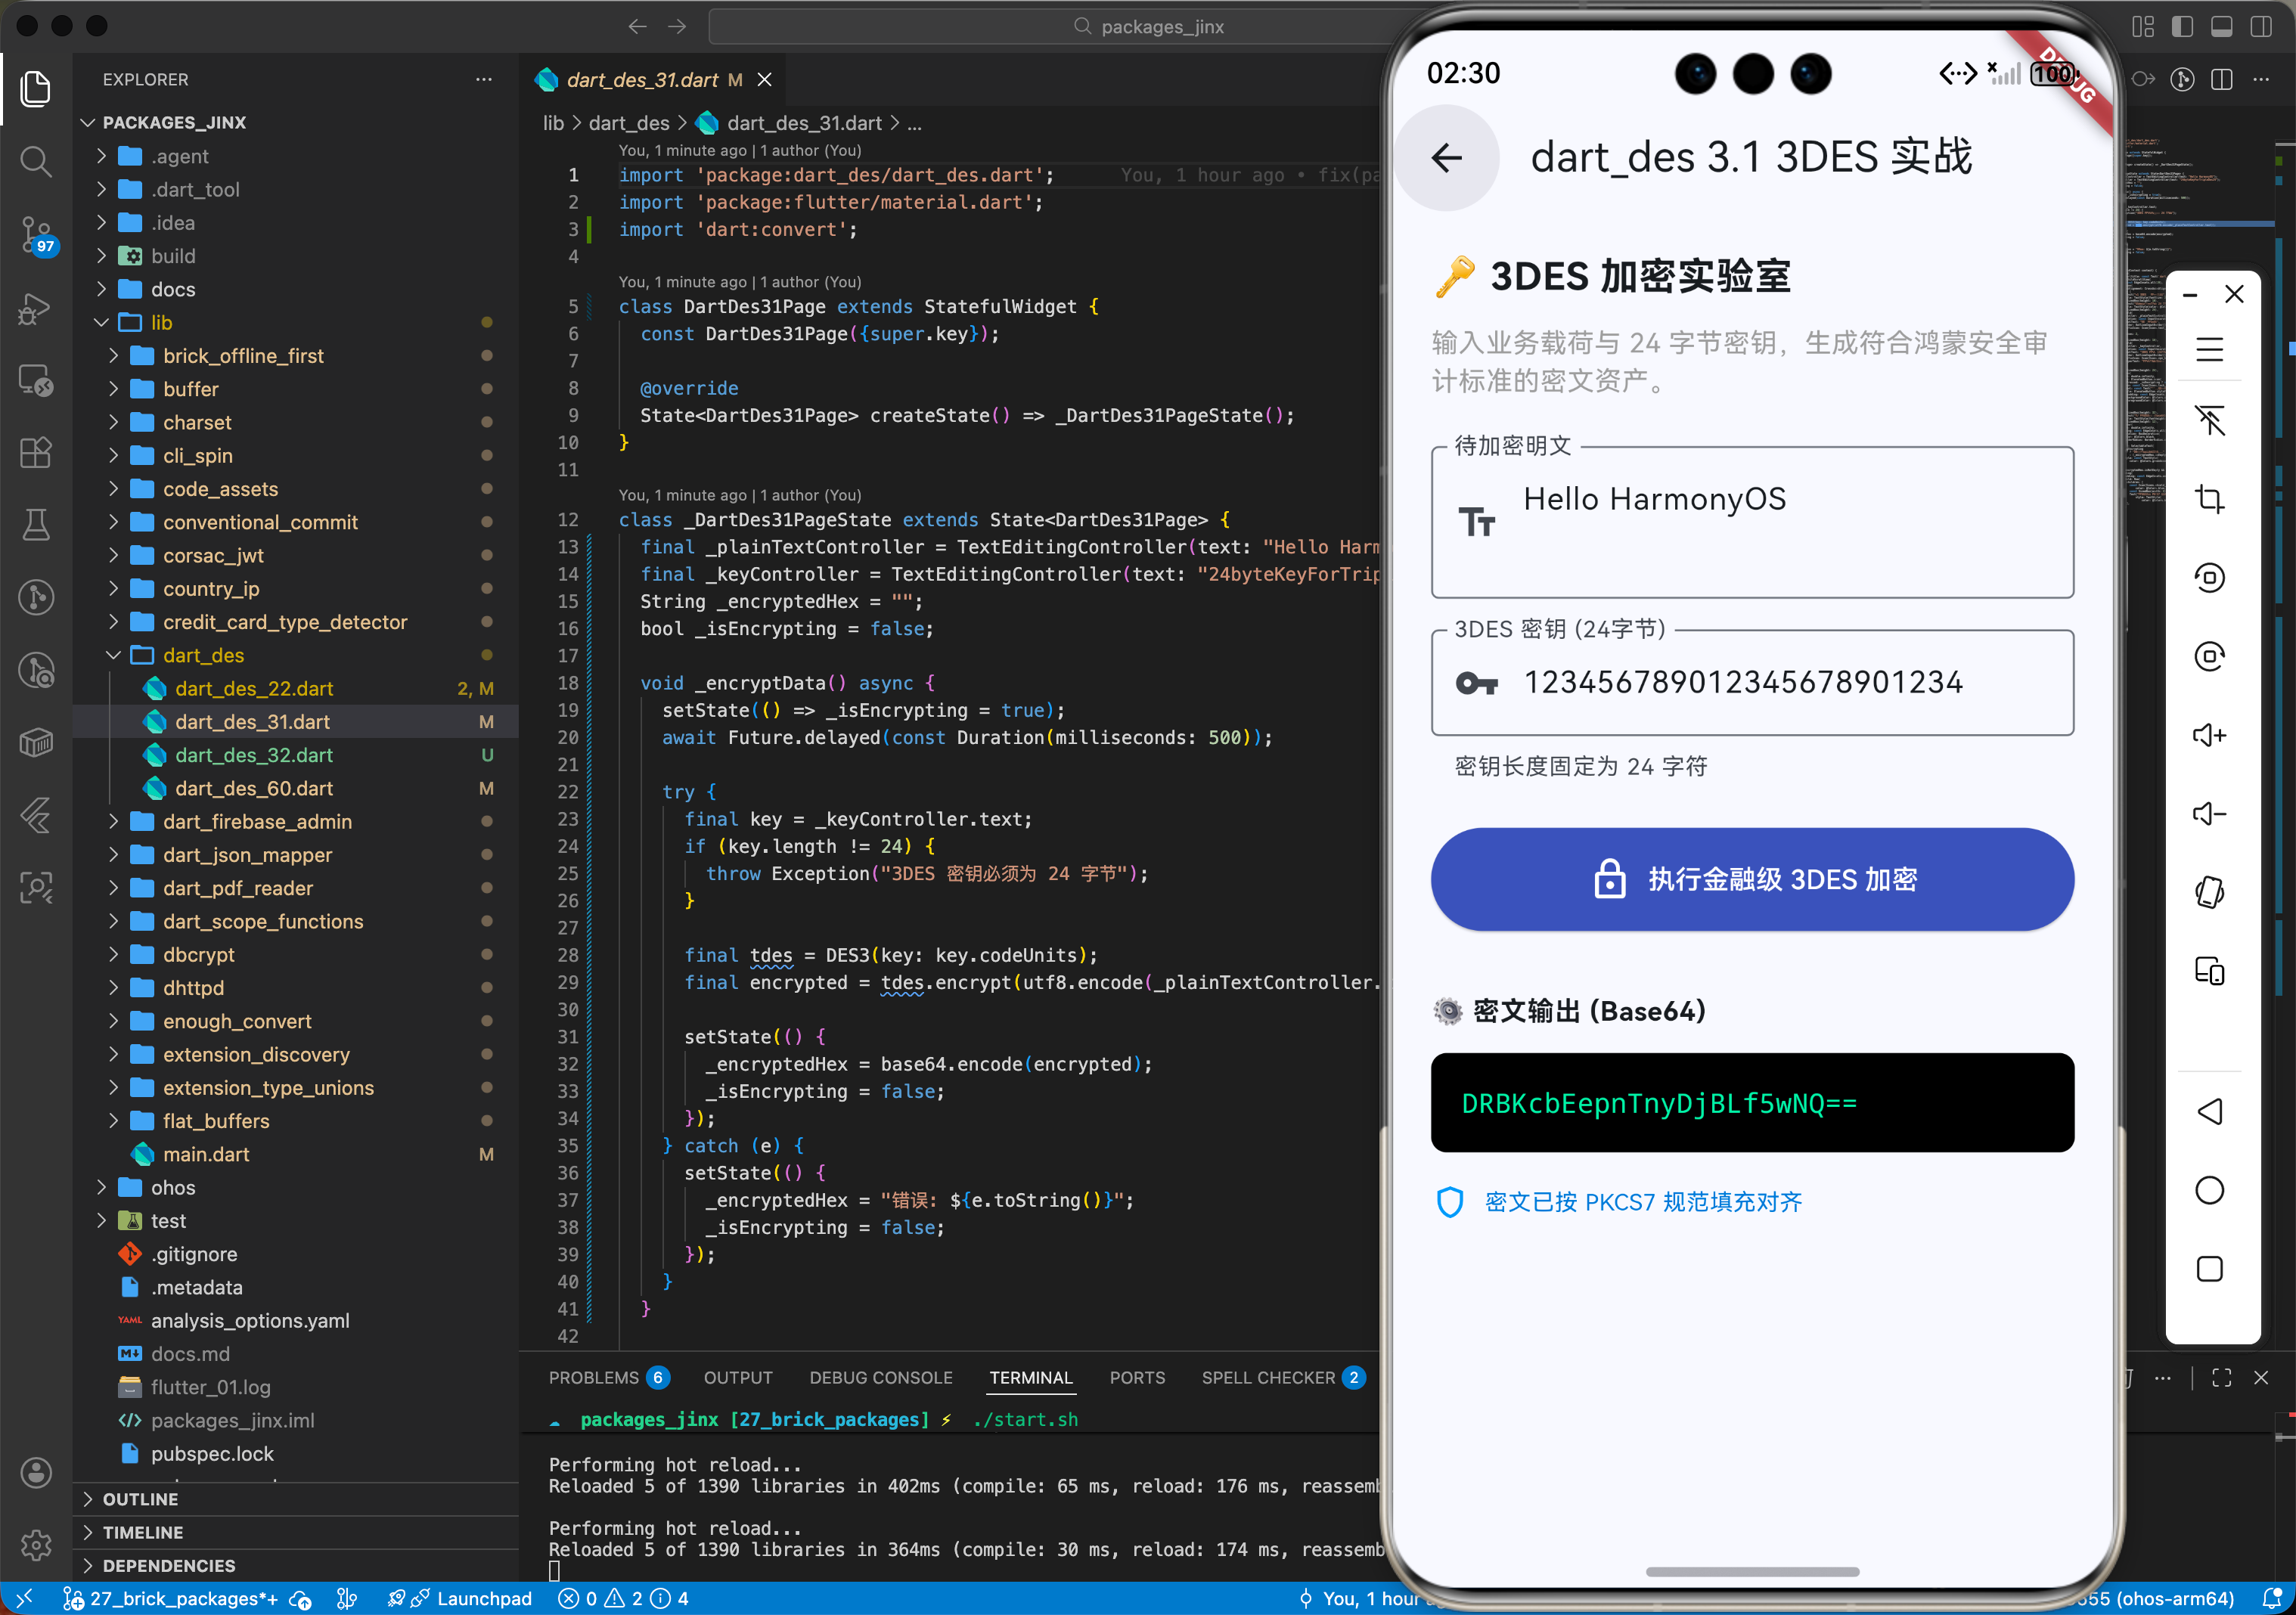Viewport: 2296px width, 1615px height.
Task: Open the Manage gear icon
Action: point(36,1544)
